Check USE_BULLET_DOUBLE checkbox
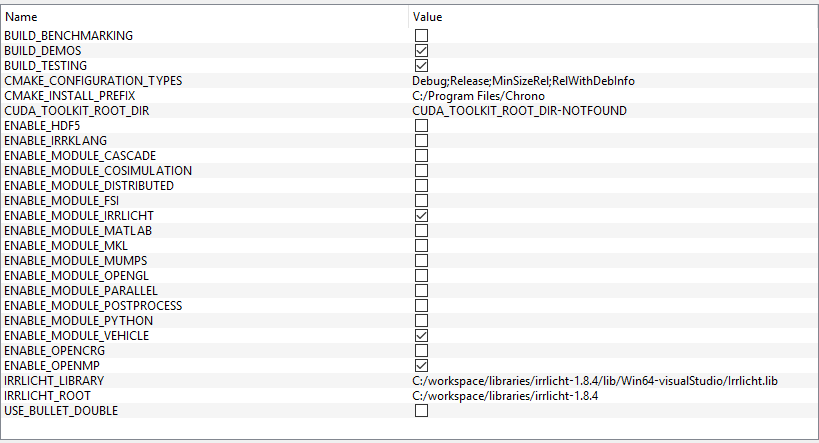Viewport: 819px width, 443px height. 421,411
